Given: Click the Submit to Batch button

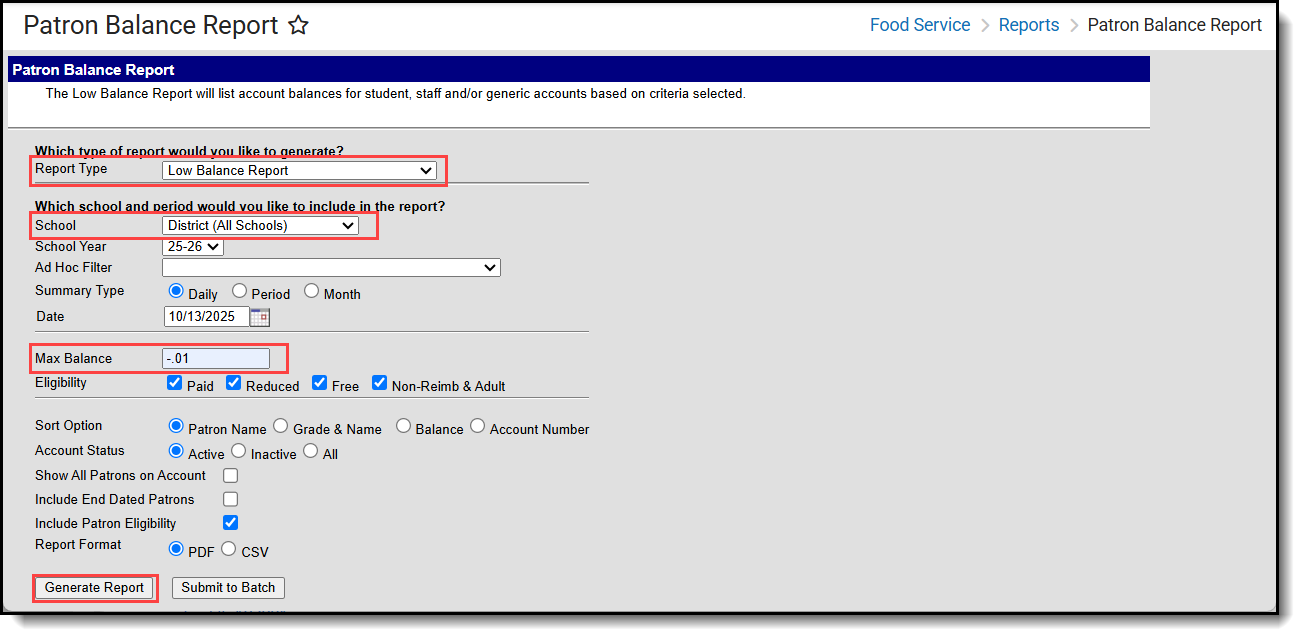Looking at the screenshot, I should click(x=228, y=588).
